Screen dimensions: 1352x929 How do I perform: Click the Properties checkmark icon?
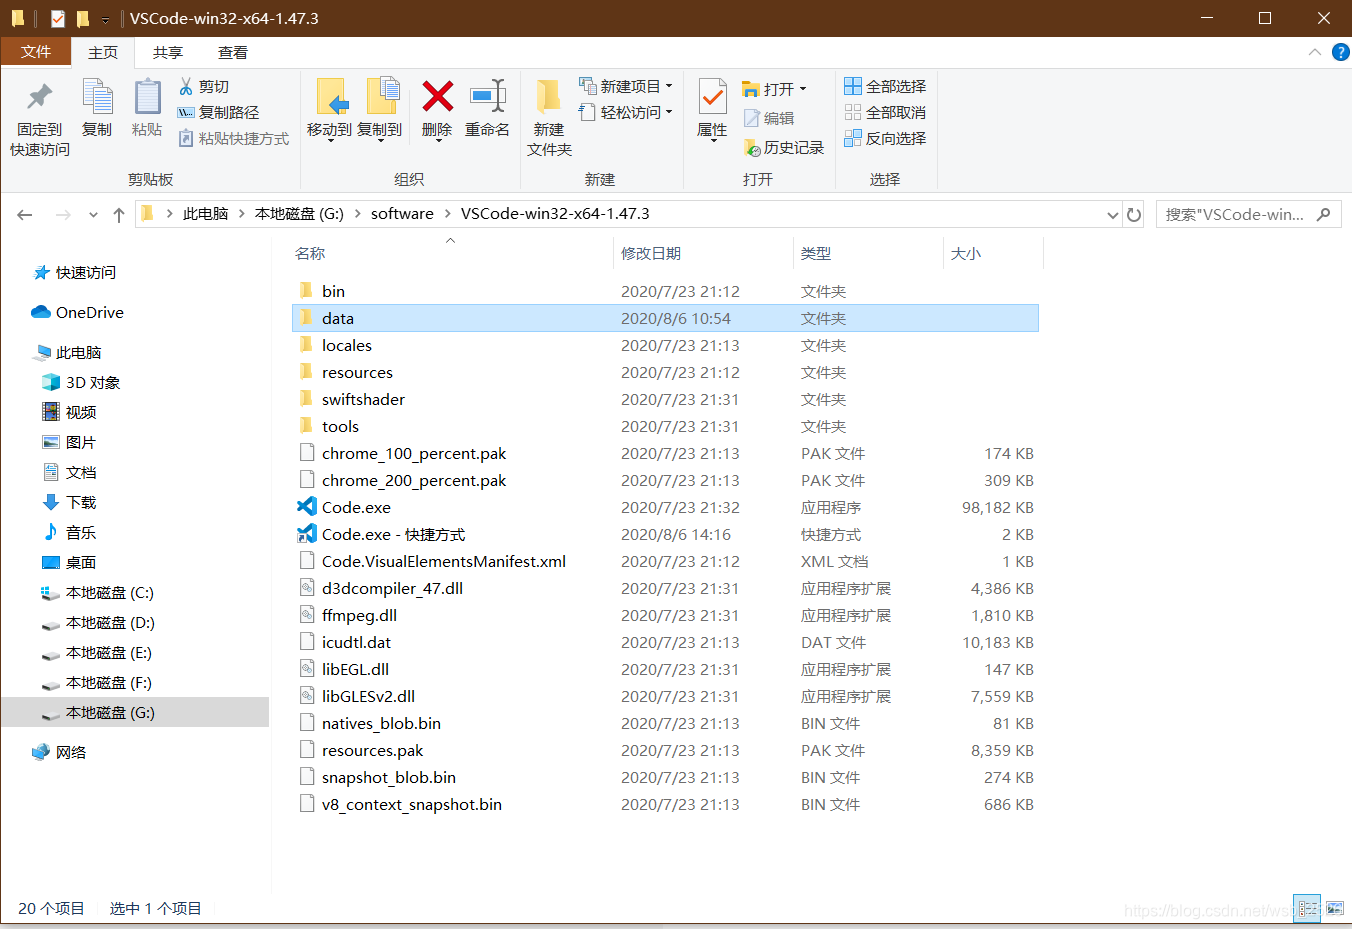coord(712,97)
